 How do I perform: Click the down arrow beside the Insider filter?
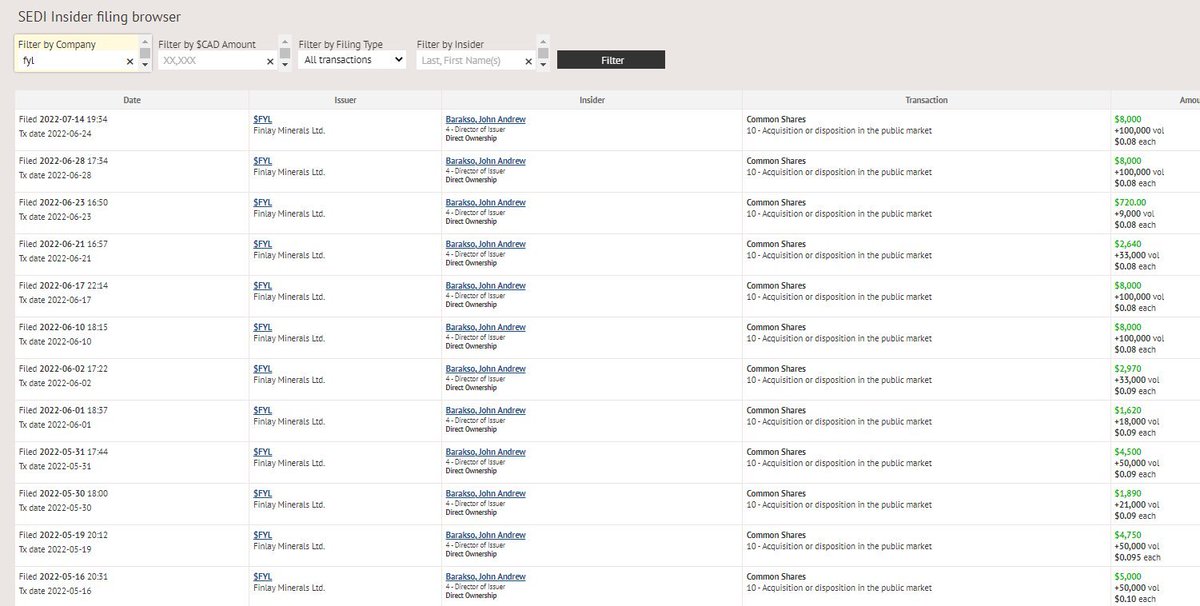coord(543,65)
